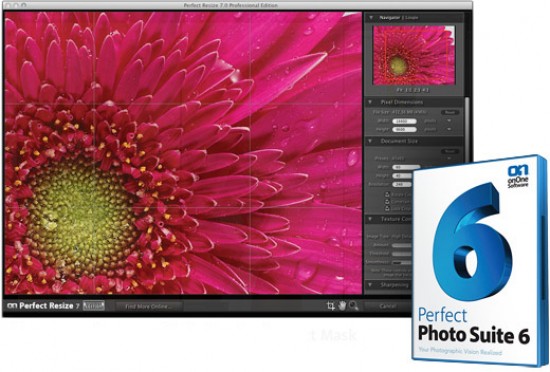
Task: Collapse the Texture Control section
Action: coord(370,219)
